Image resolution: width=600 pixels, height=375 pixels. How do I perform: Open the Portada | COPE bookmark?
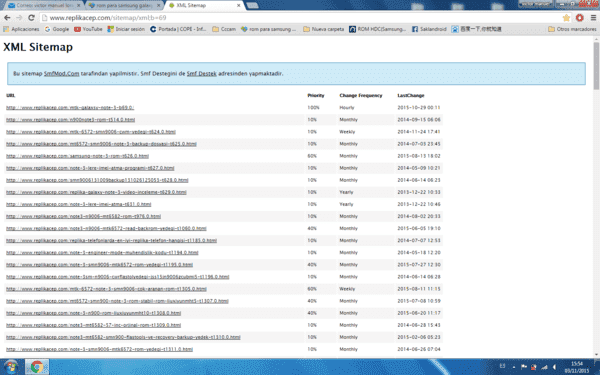point(178,29)
